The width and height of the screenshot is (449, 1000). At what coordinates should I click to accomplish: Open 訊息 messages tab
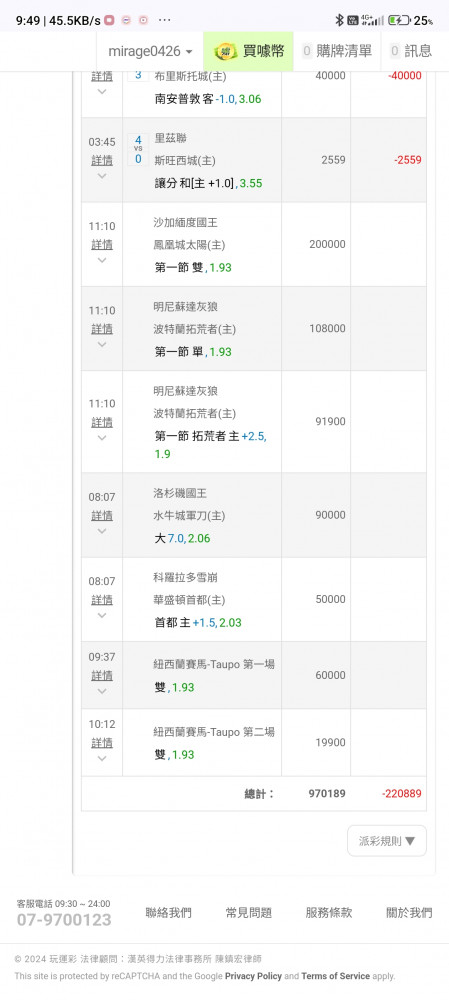point(411,51)
